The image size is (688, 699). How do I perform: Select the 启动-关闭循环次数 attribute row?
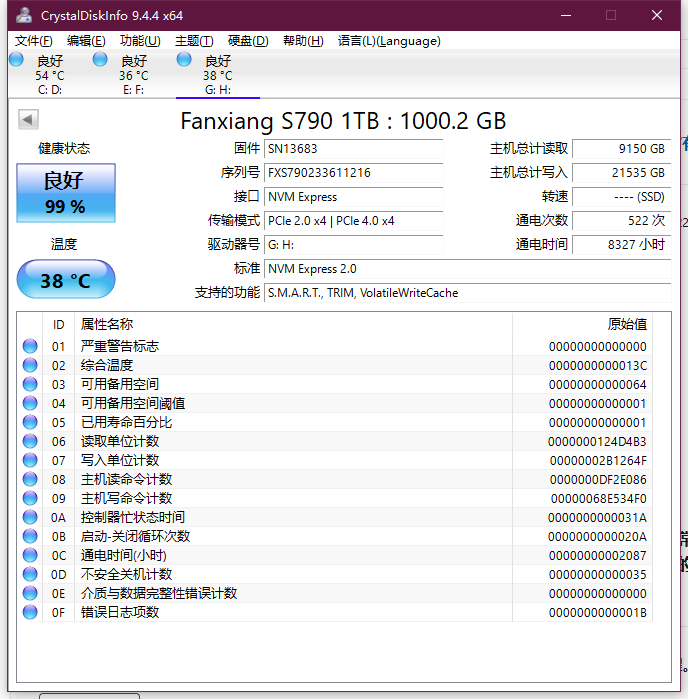click(x=334, y=536)
